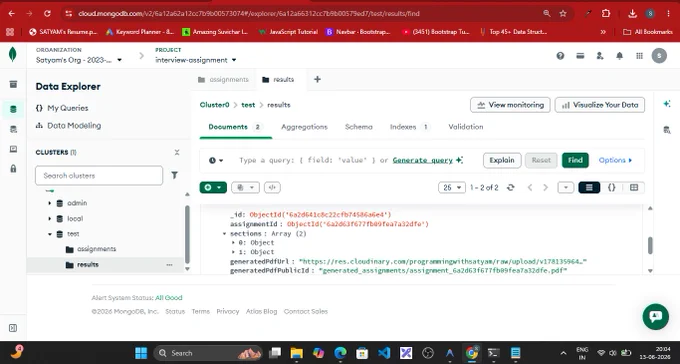Open the code export button
680x364 pixels.
pyautogui.click(x=272, y=187)
